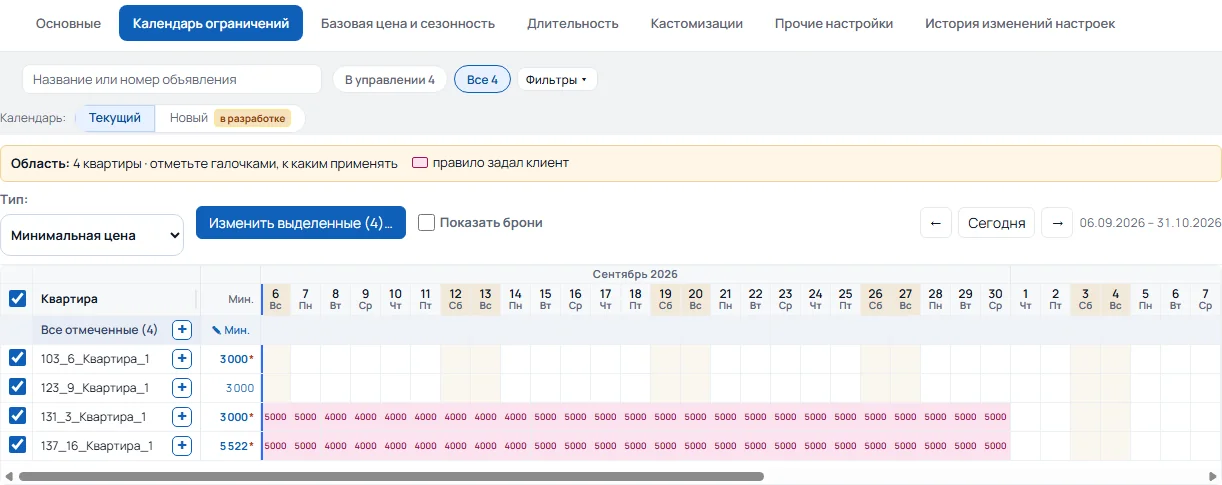Click the listing name search field
The image size is (1222, 485).
[172, 79]
